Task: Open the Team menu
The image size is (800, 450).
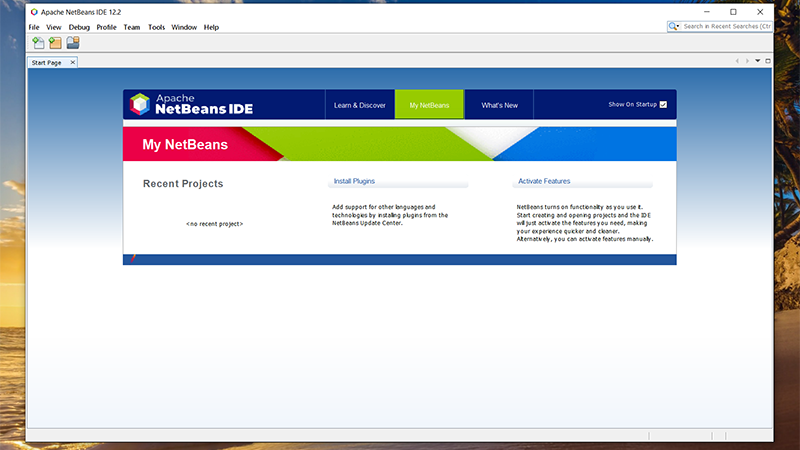Action: tap(132, 27)
